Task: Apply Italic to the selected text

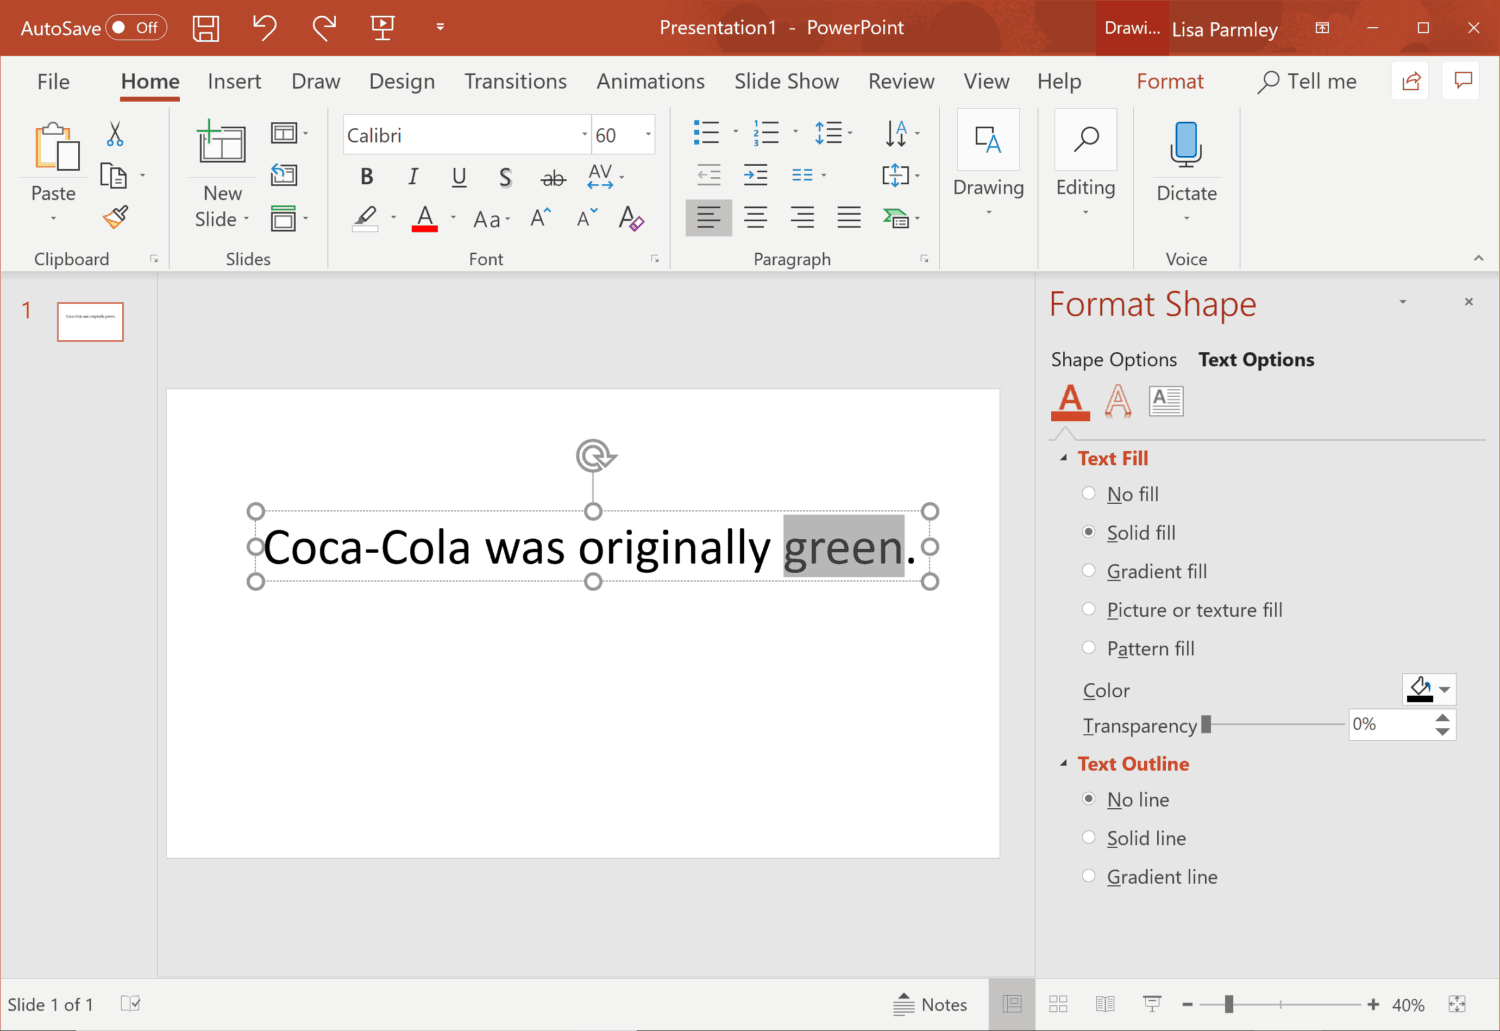Action: [413, 177]
